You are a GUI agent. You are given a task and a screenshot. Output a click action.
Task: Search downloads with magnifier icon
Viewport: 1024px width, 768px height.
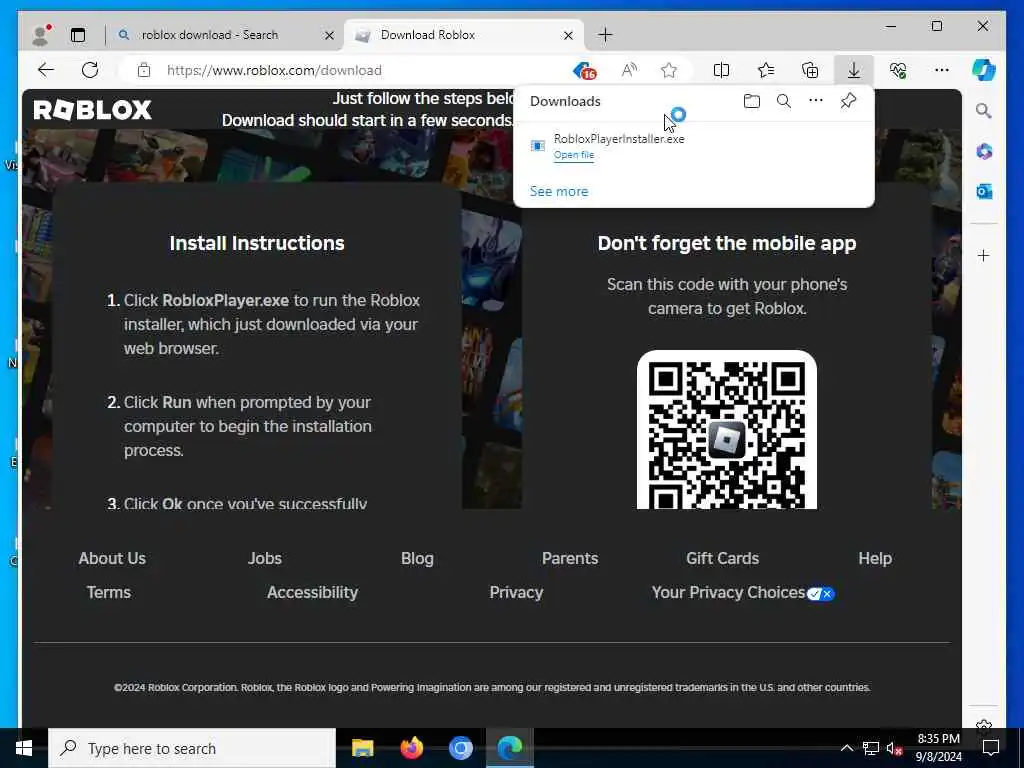point(784,101)
